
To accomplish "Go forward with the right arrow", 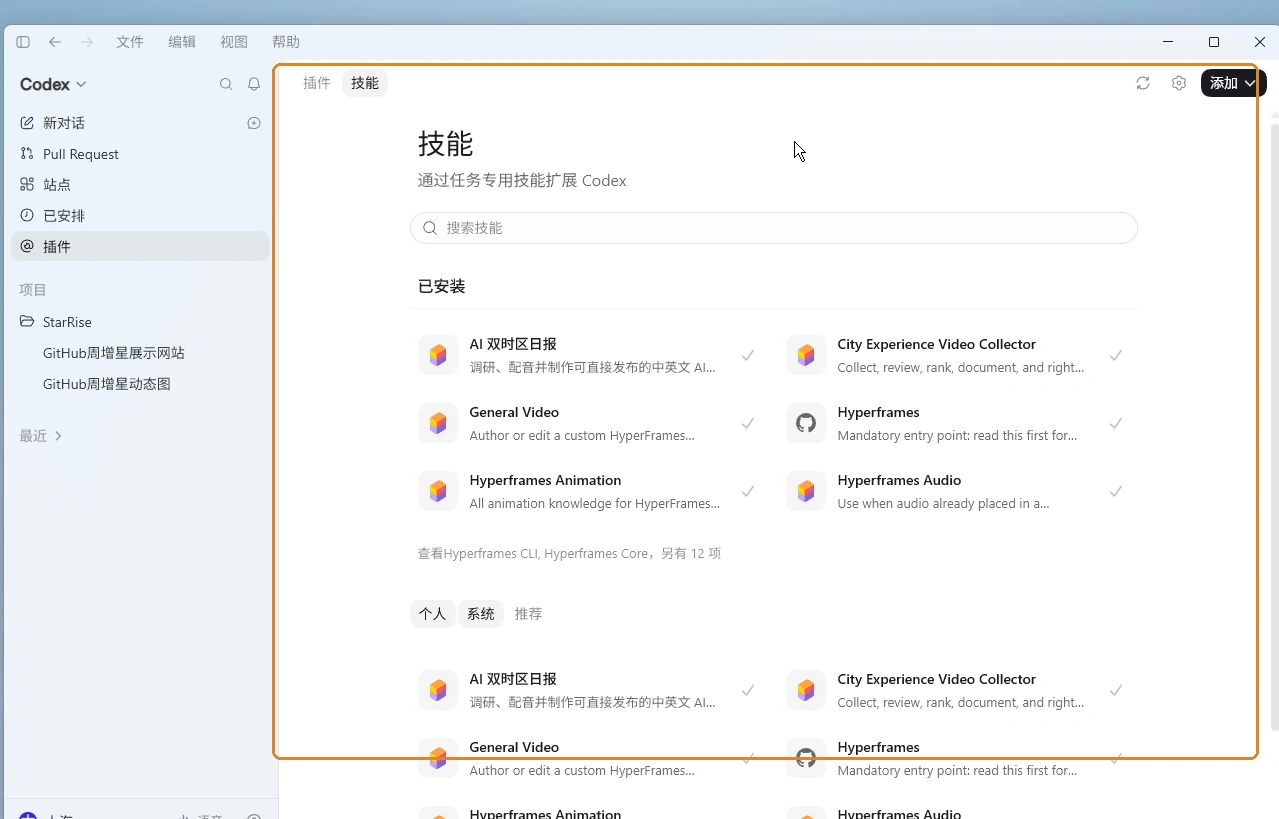I will [87, 42].
